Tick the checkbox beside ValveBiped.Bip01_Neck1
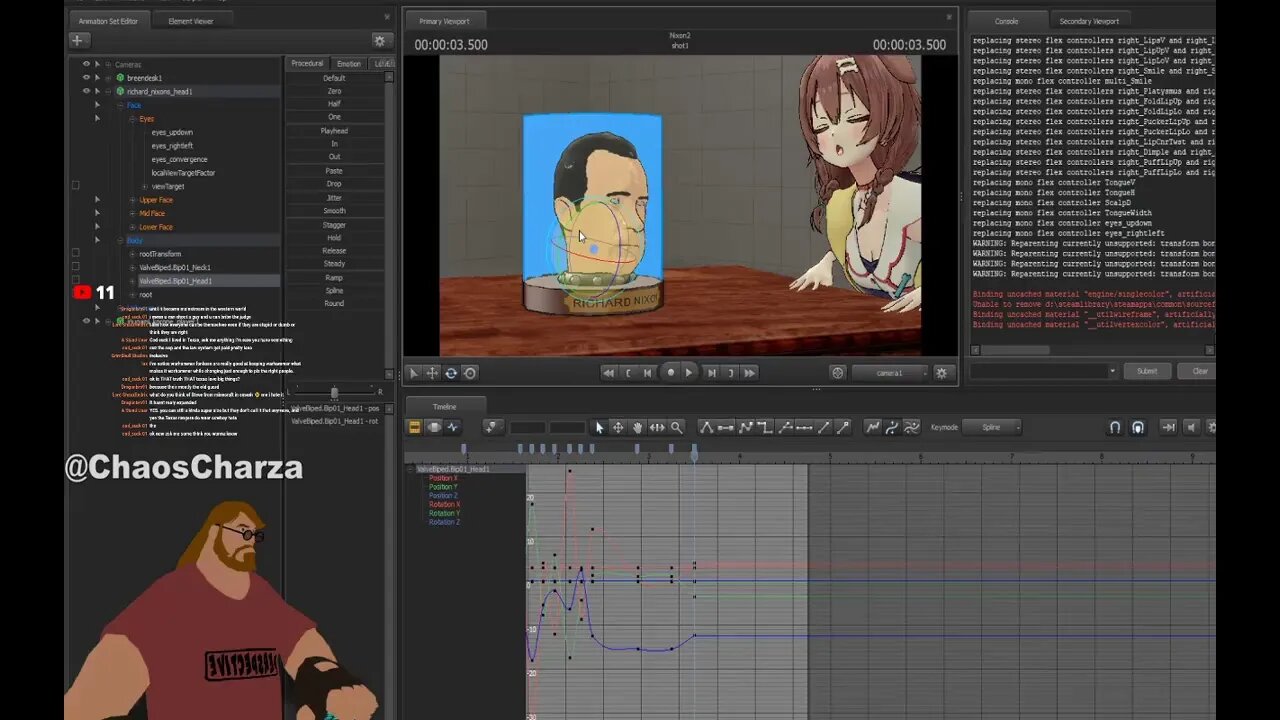The width and height of the screenshot is (1280, 720). point(75,267)
